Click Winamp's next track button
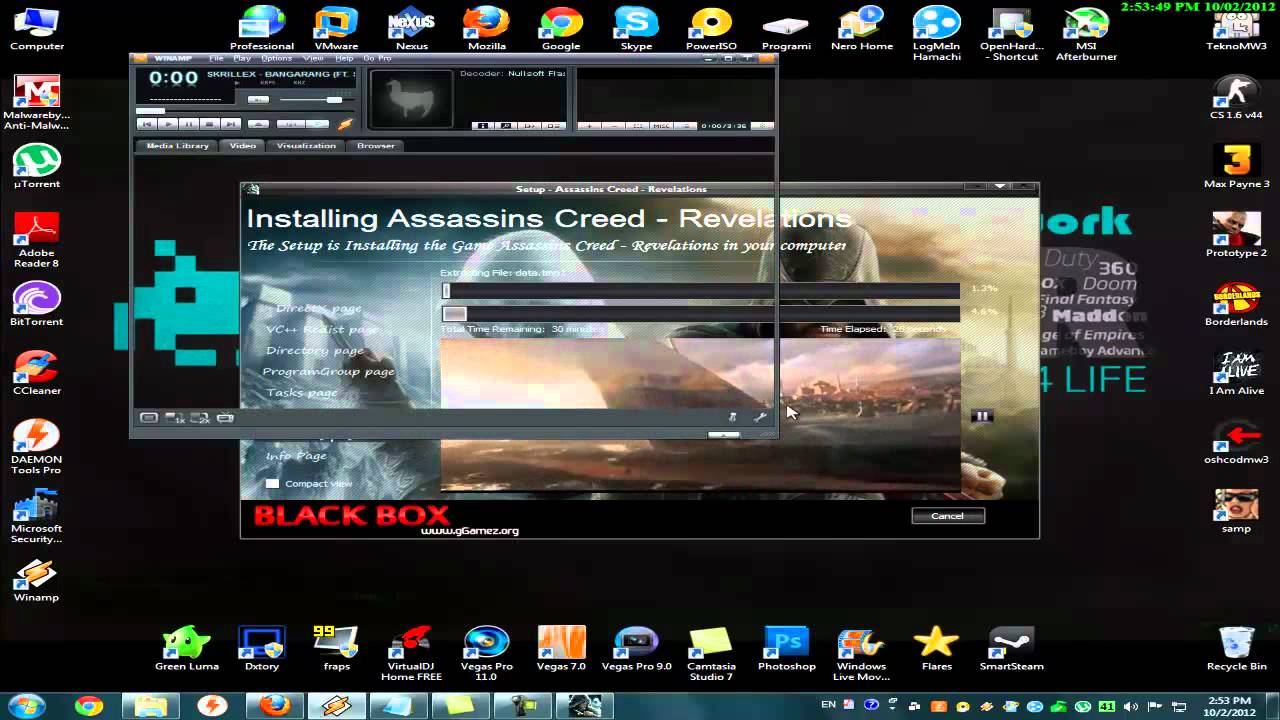This screenshot has height=720, width=1280. 231,124
